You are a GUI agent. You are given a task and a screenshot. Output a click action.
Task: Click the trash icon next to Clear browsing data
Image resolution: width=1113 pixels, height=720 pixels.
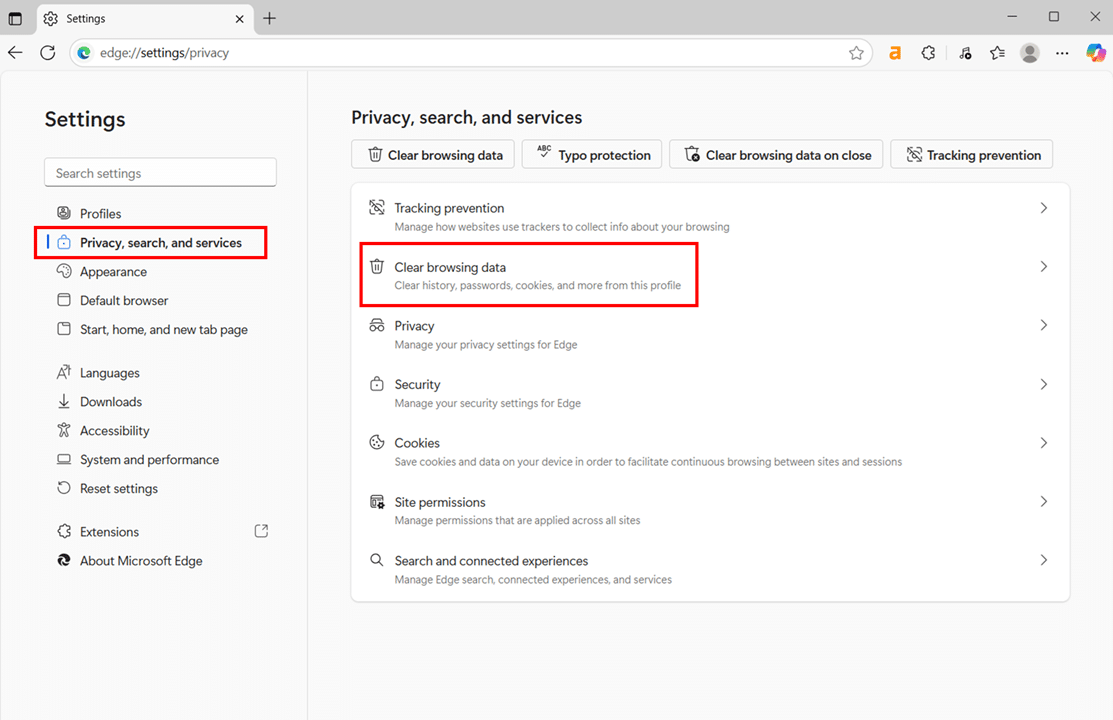[x=376, y=266]
